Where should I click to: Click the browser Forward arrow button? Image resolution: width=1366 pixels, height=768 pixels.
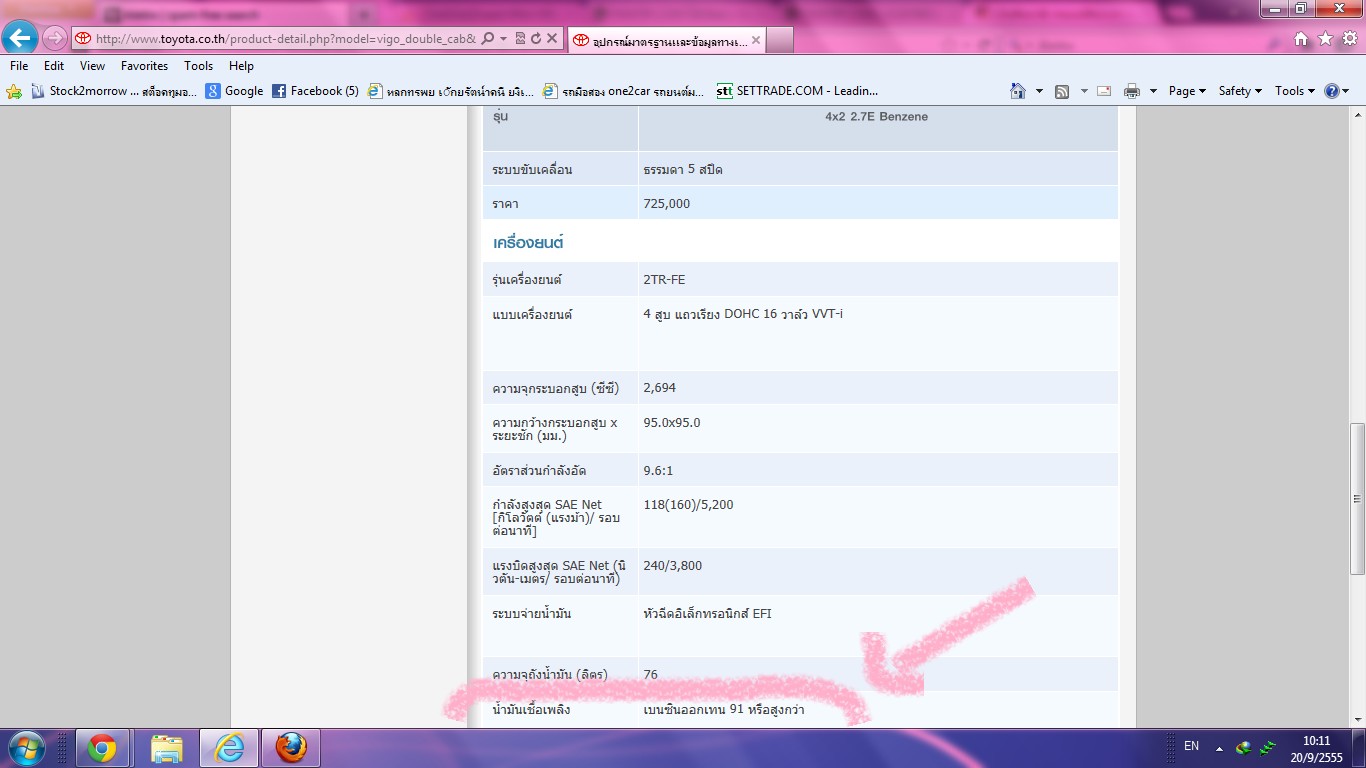55,39
